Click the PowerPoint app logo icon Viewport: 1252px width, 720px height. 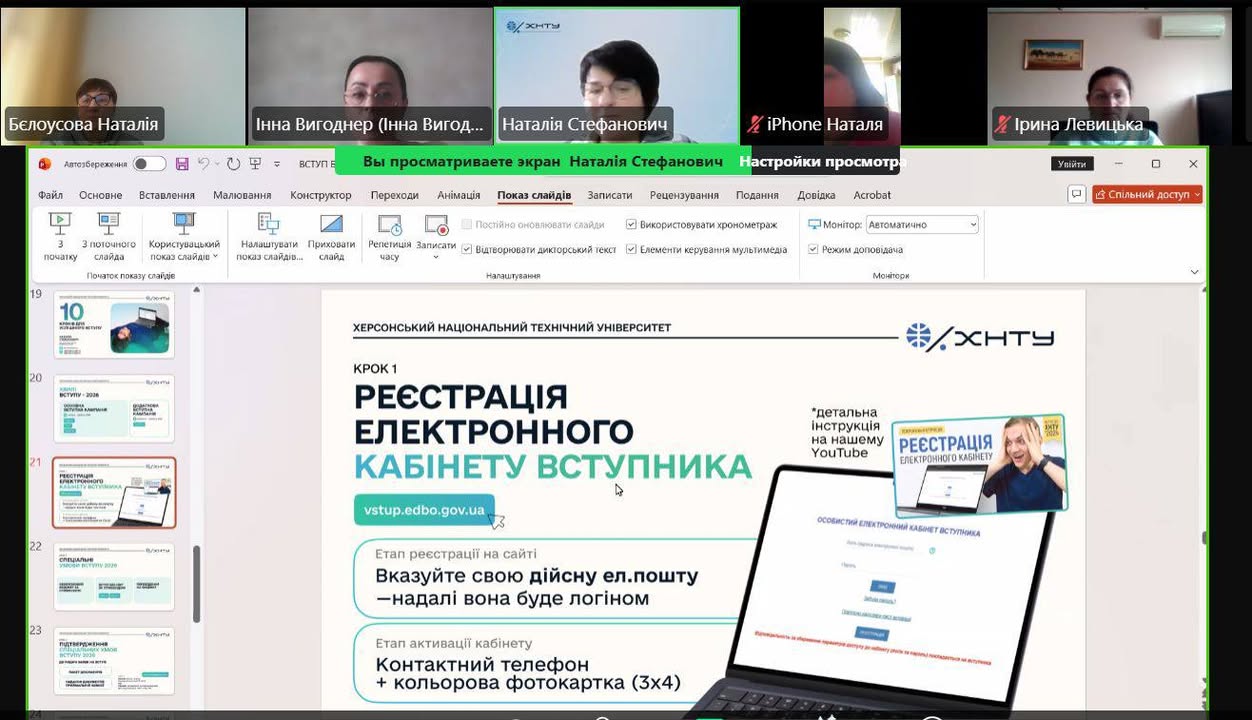point(44,164)
